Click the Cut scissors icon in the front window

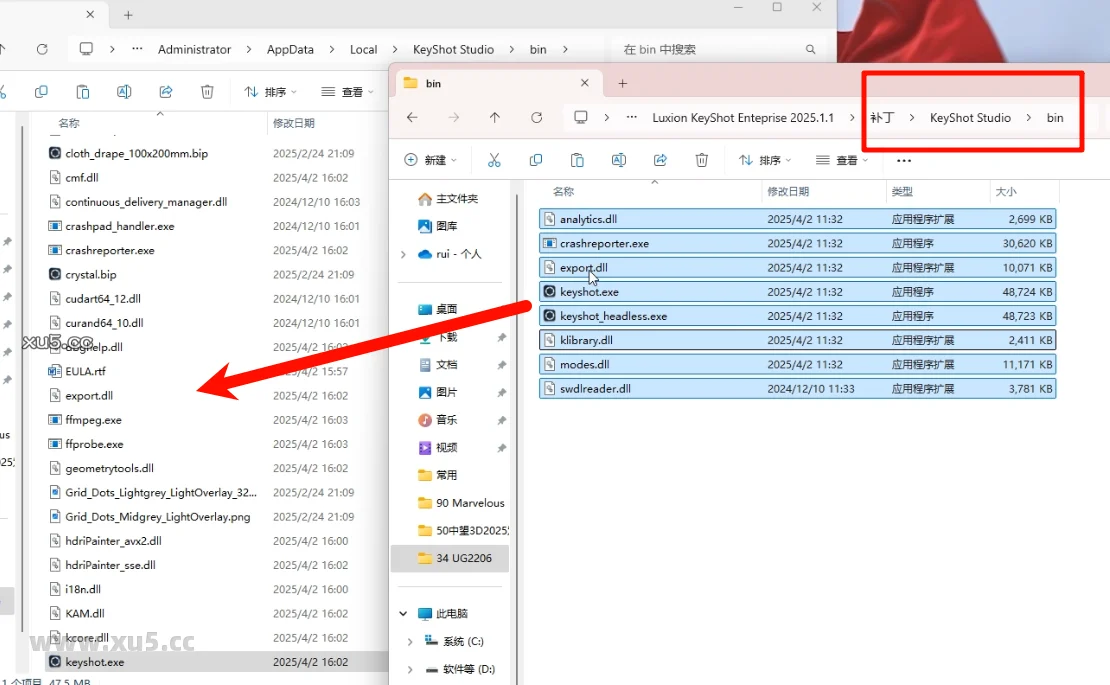(494, 160)
